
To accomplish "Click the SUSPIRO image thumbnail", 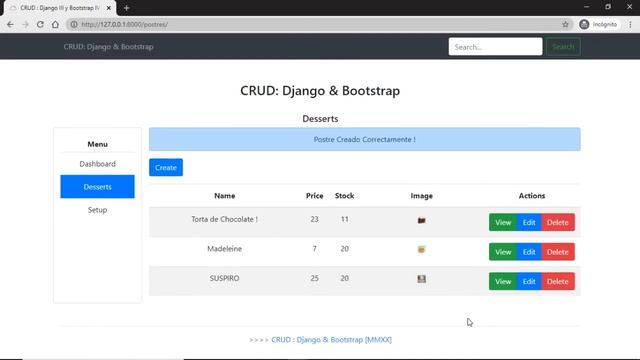I will tap(422, 279).
